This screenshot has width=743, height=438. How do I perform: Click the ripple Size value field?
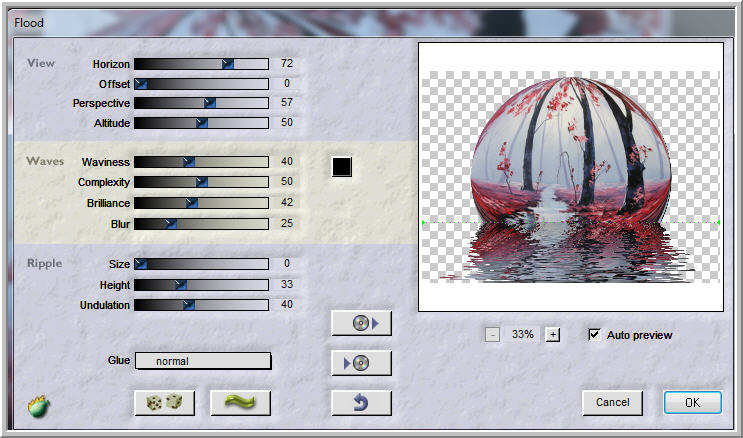[x=287, y=263]
